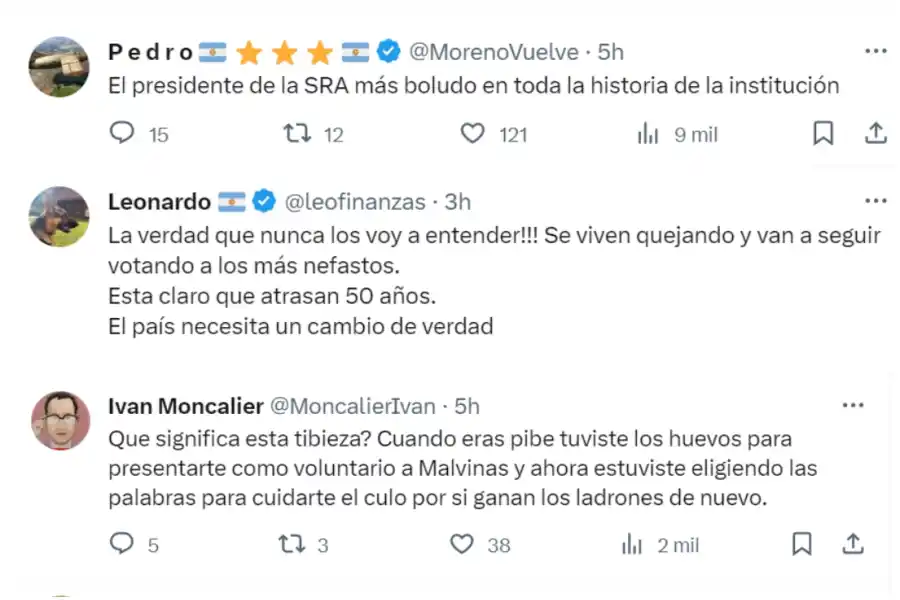Viewport: 900px width, 600px height.
Task: Like Pedro's tweet with the heart icon
Action: [471, 133]
